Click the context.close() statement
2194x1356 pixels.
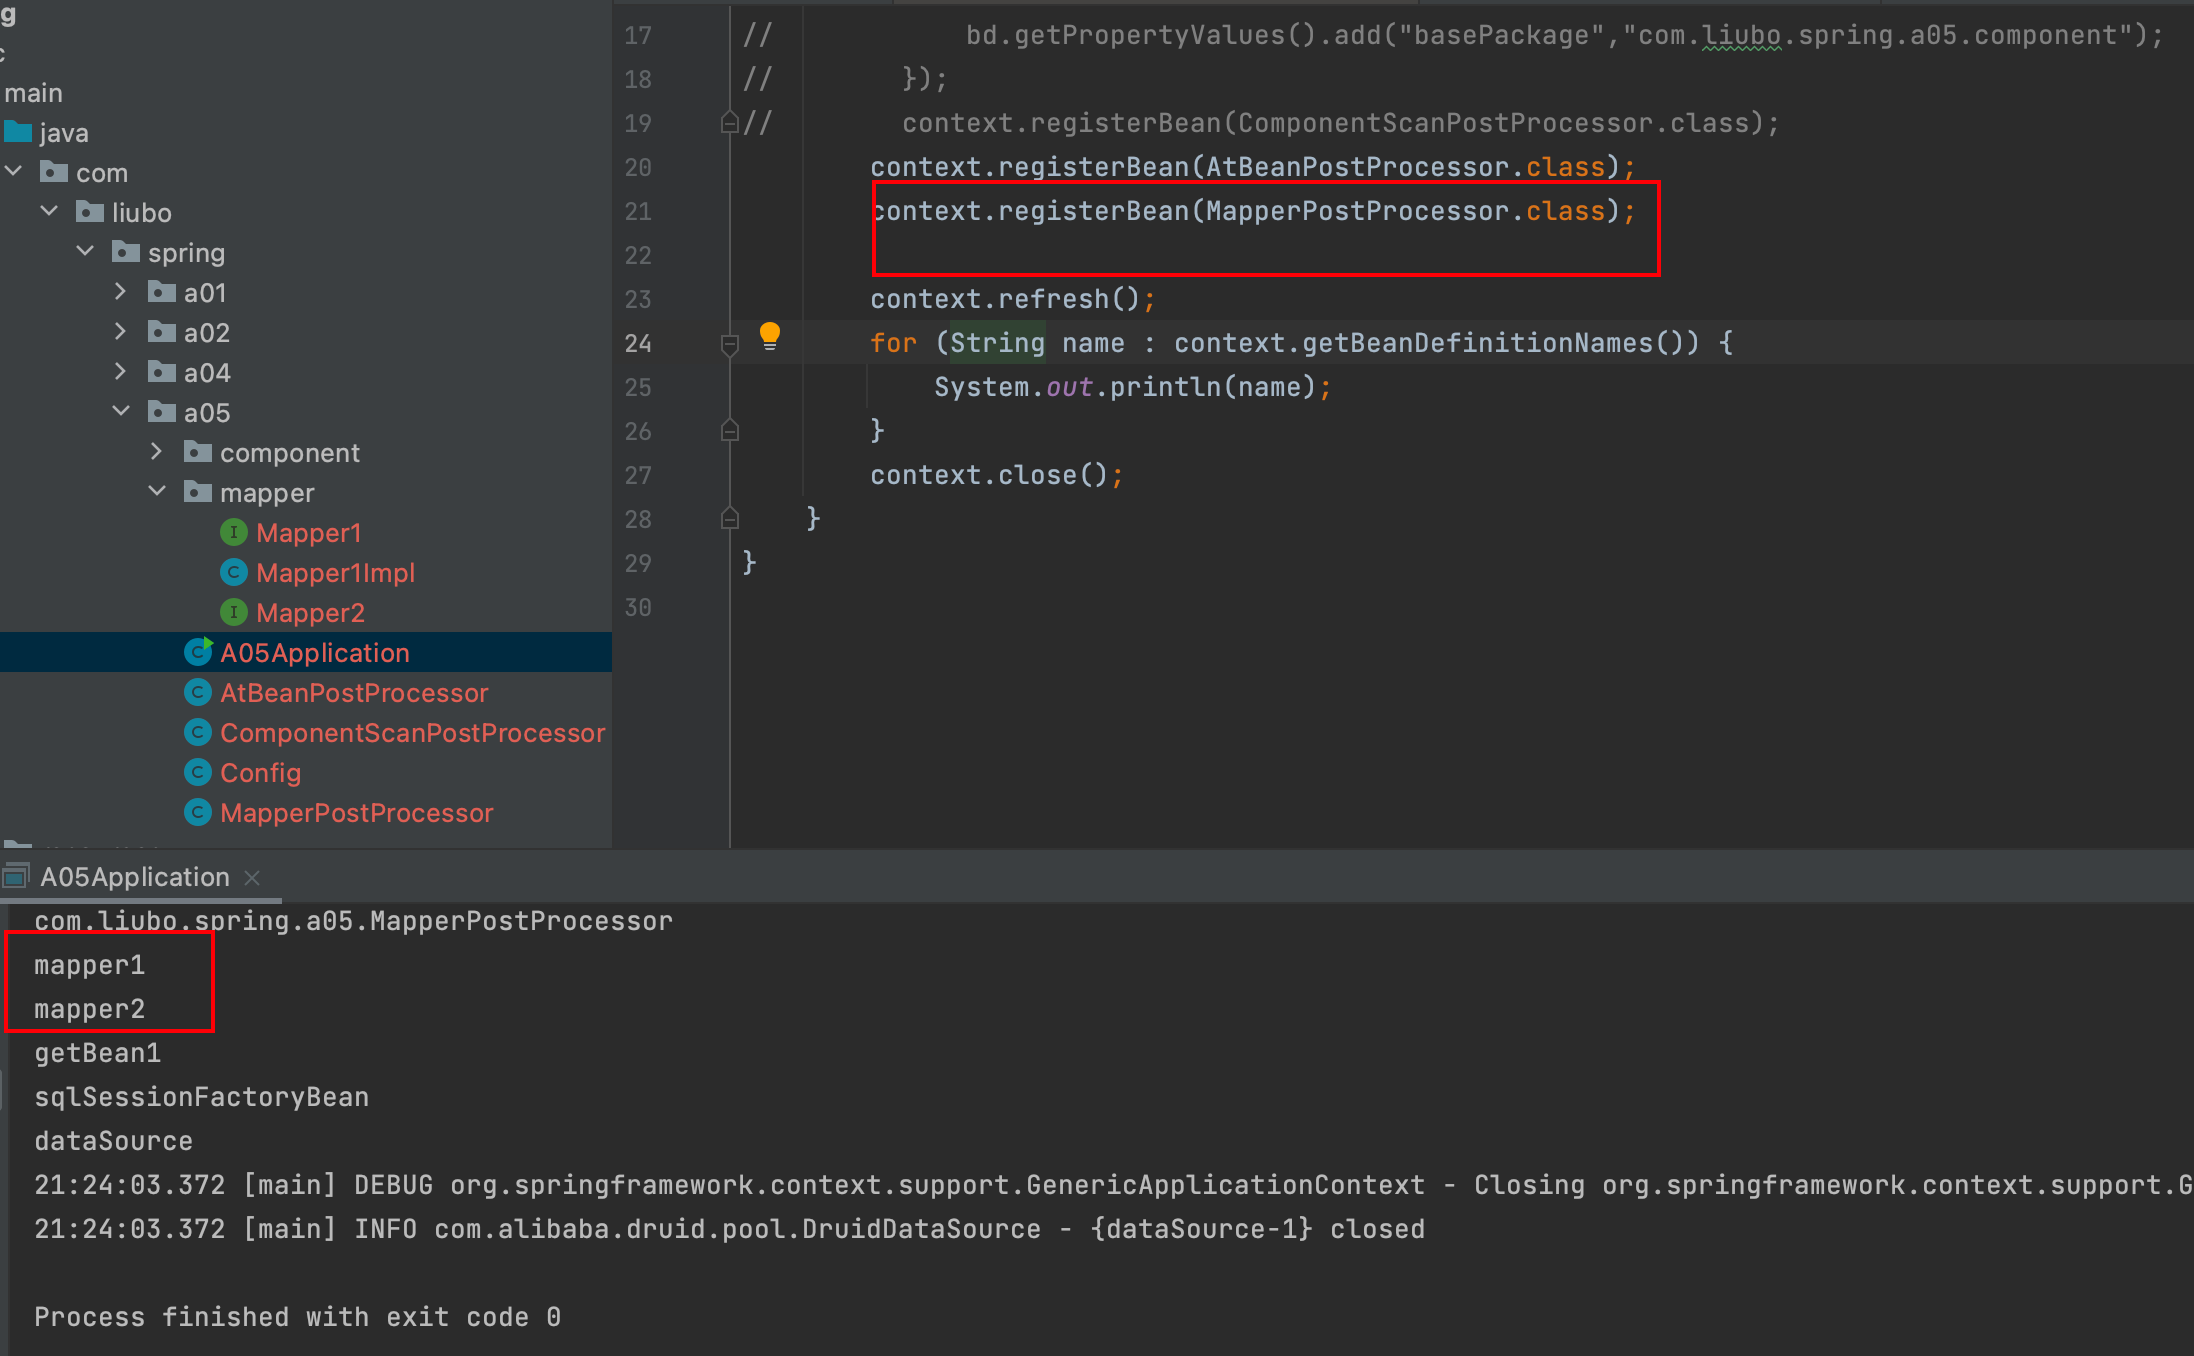[996, 475]
